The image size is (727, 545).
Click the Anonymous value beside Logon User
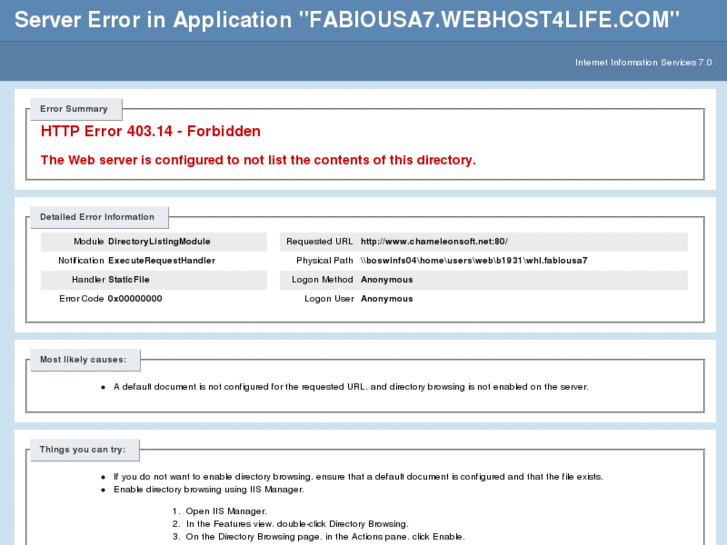click(x=387, y=299)
